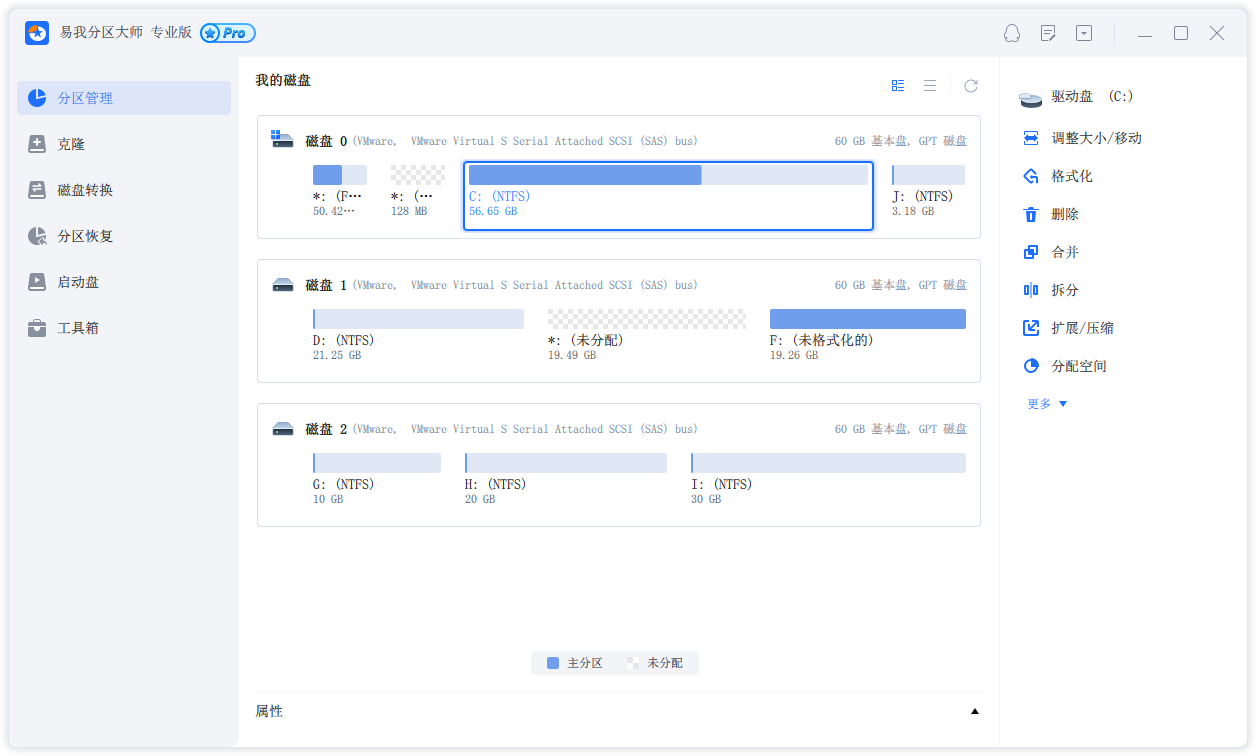Click the Allocate Space (分配空间) icon
The image size is (1256, 756).
pos(1031,366)
